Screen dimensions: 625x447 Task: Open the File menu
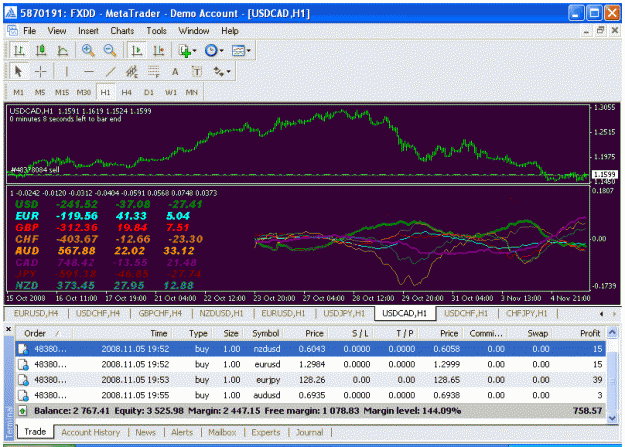(x=29, y=31)
